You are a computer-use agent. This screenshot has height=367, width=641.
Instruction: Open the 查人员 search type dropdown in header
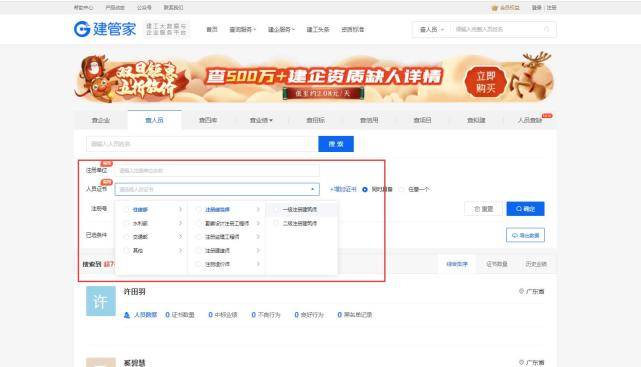432,29
